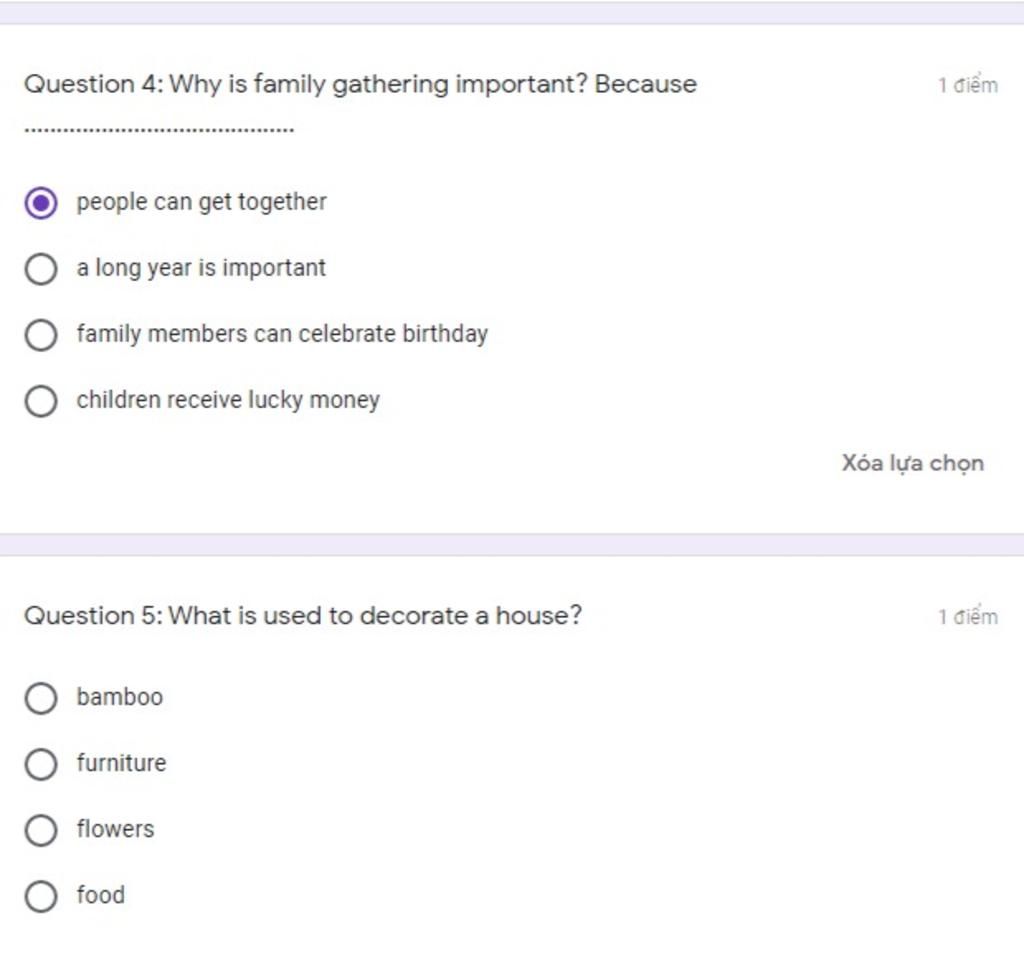Choose 'a long year is important' option

click(x=41, y=269)
